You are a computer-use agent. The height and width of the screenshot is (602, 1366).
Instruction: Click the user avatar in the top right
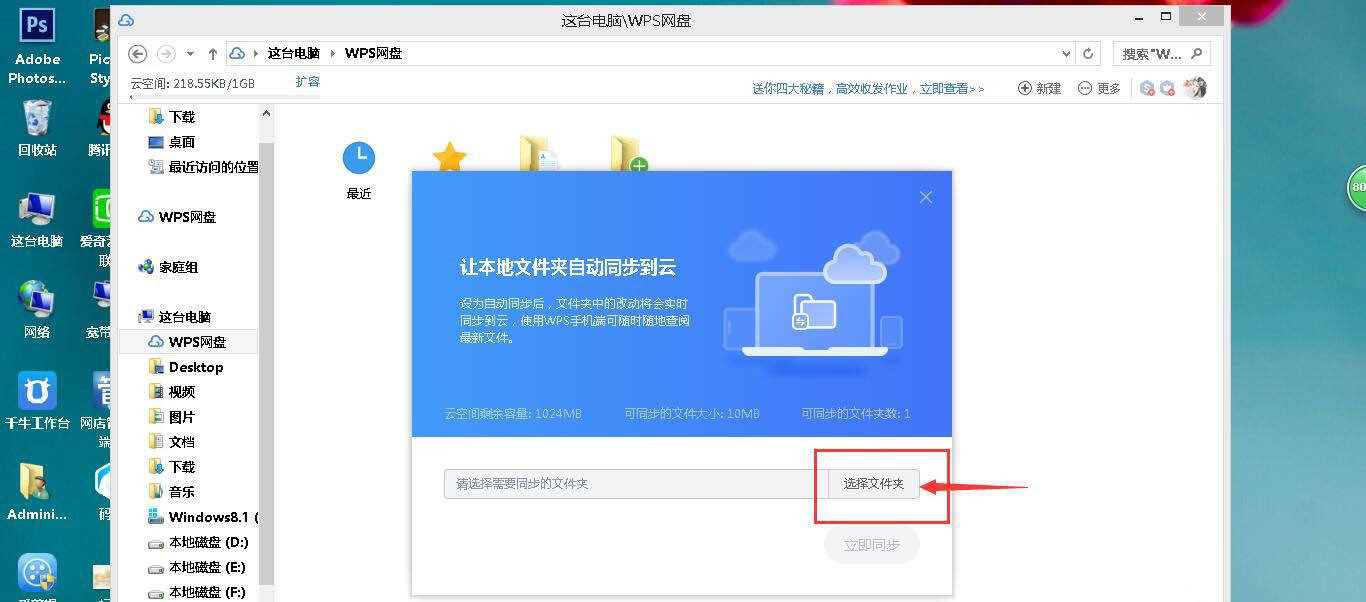1194,88
